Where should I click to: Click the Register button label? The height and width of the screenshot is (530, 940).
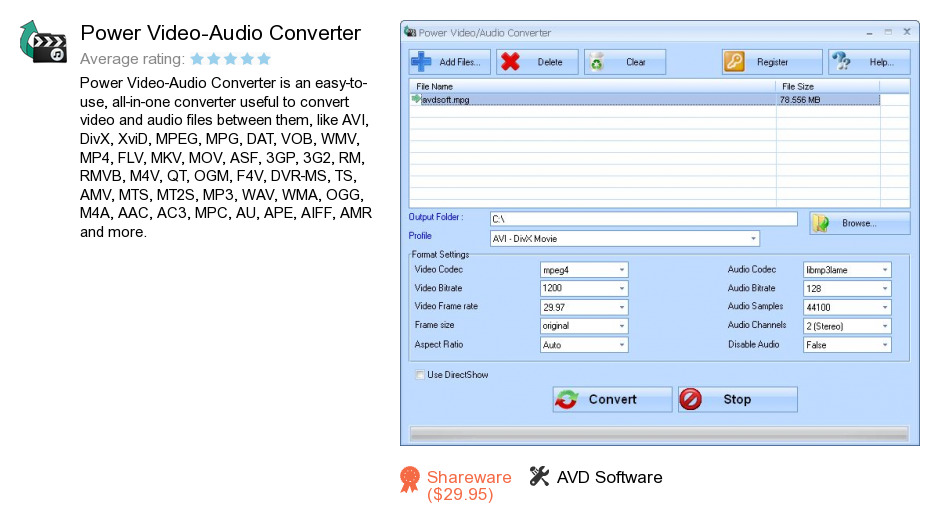(772, 62)
